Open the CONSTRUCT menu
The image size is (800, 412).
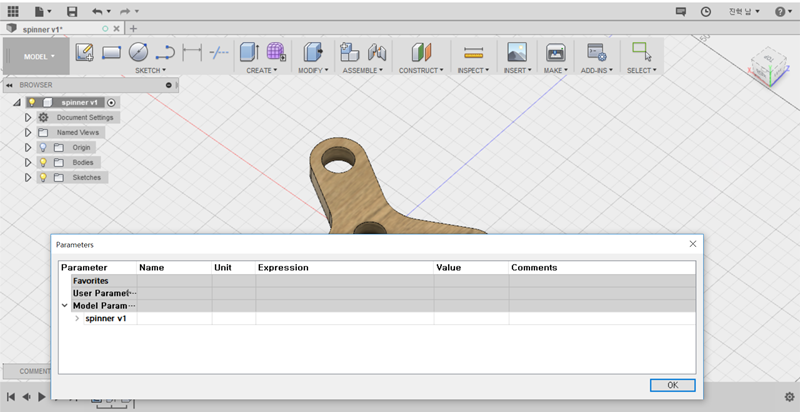coord(421,71)
